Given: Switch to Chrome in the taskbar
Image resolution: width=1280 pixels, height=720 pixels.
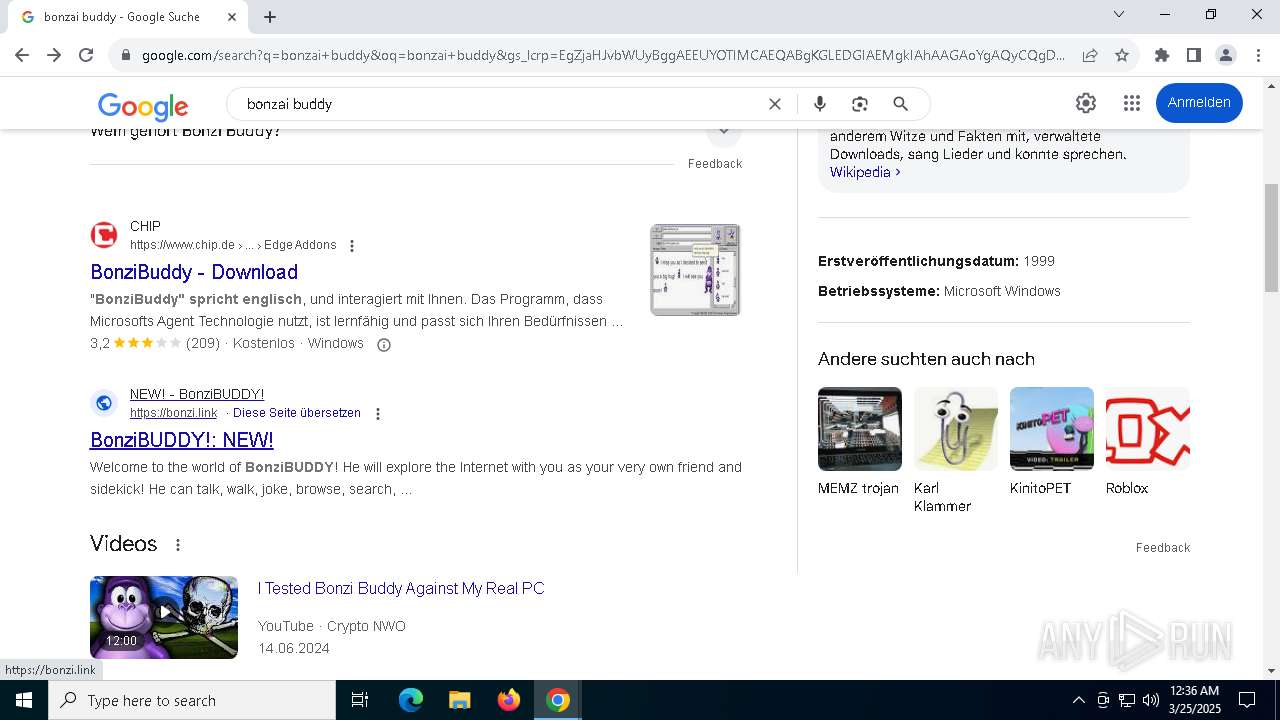Looking at the screenshot, I should (x=558, y=700).
